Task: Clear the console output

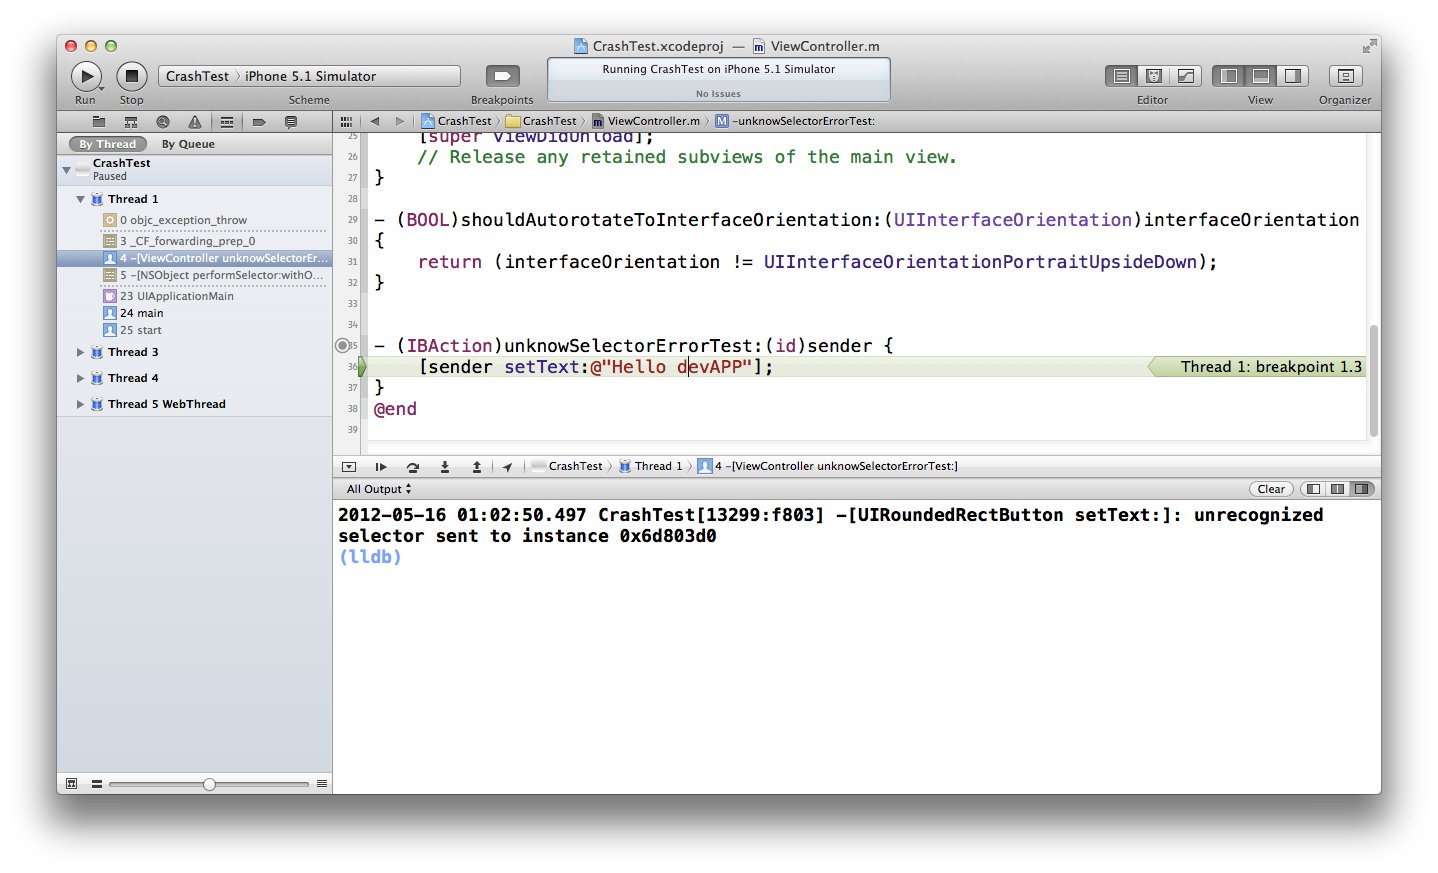Action: coord(1271,489)
